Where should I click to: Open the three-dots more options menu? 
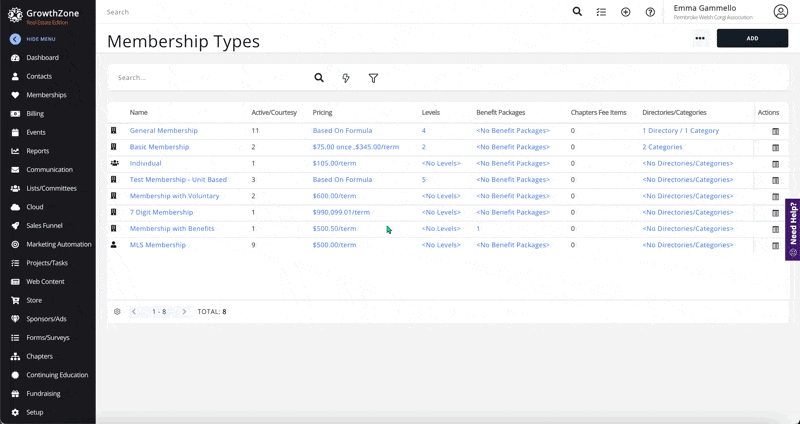(x=700, y=39)
